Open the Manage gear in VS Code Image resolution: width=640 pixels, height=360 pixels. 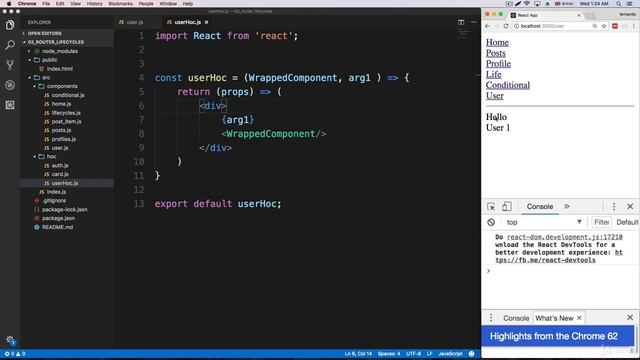pos(10,340)
